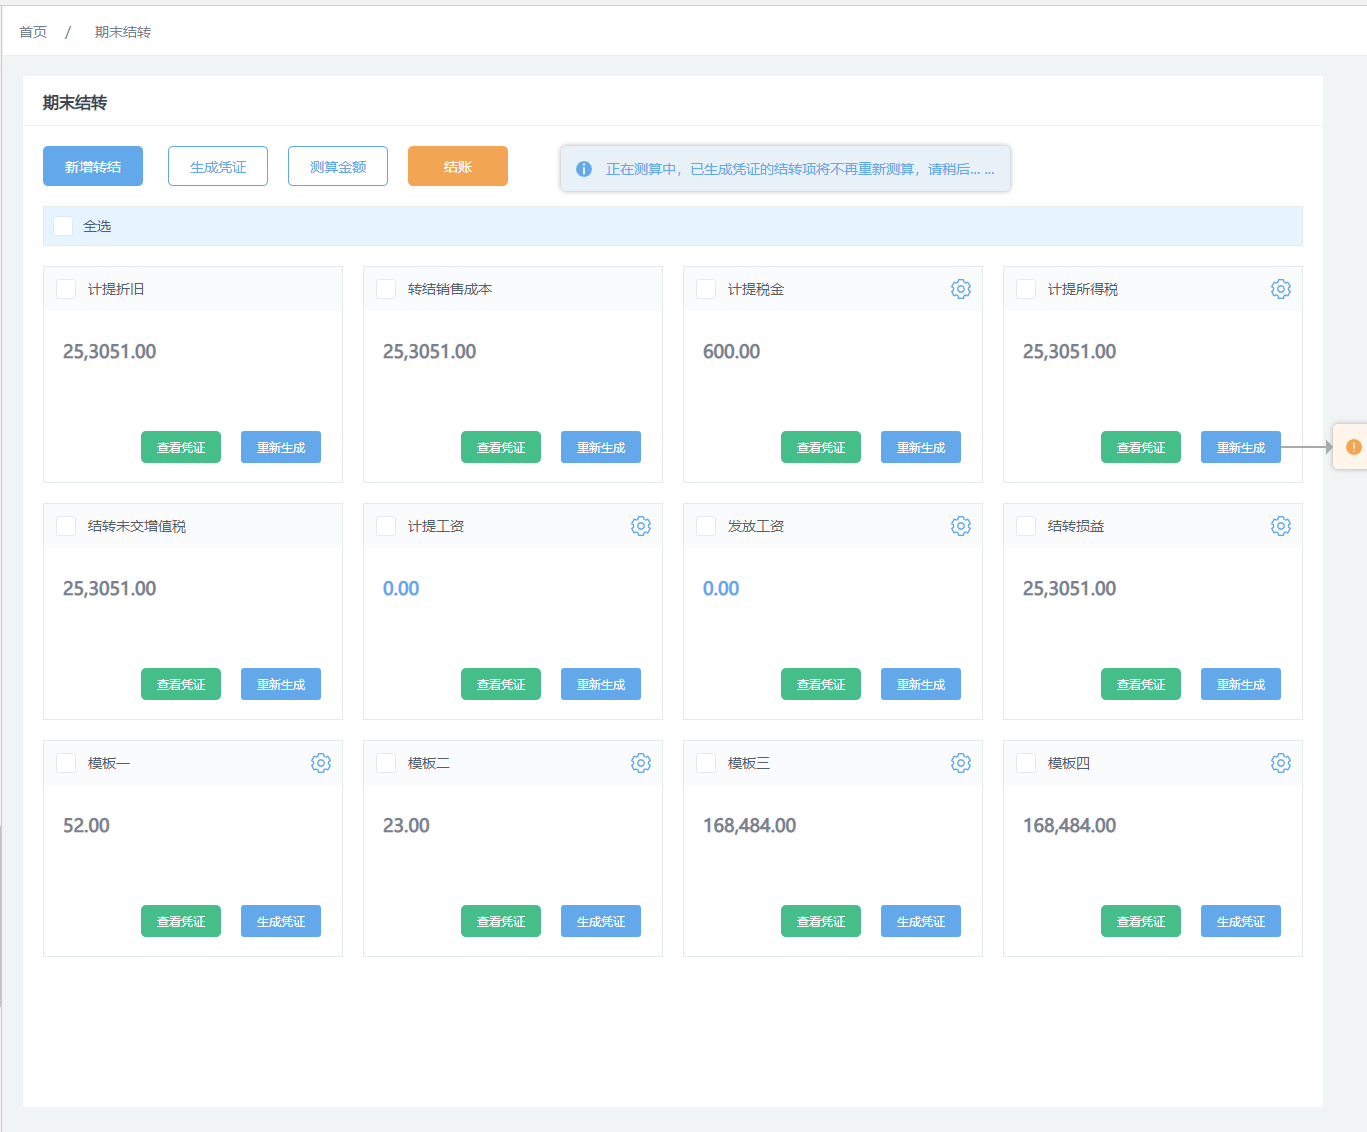View voucher for 计提税金
The image size is (1367, 1132).
point(821,447)
